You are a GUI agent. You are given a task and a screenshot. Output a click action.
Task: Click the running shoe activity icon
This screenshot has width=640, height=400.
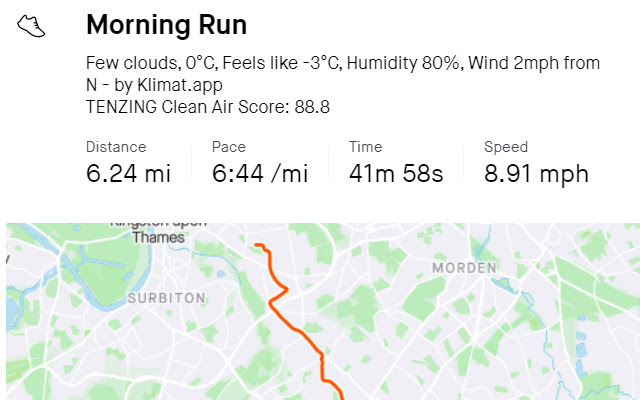[x=32, y=26]
